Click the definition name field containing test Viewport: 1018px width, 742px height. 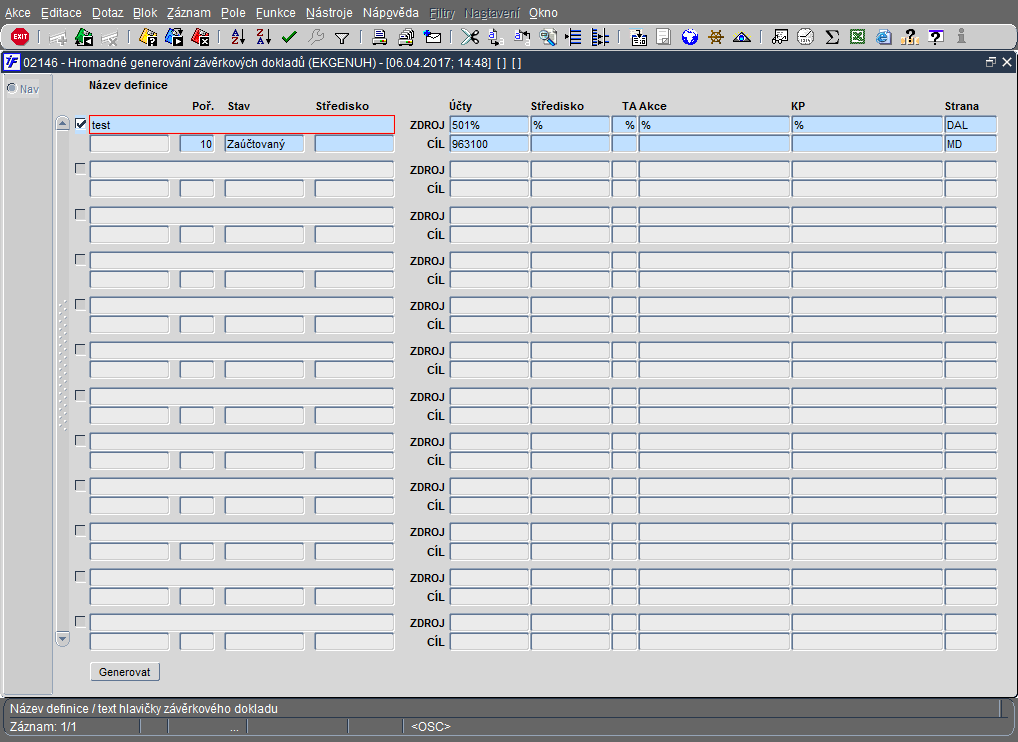click(242, 125)
